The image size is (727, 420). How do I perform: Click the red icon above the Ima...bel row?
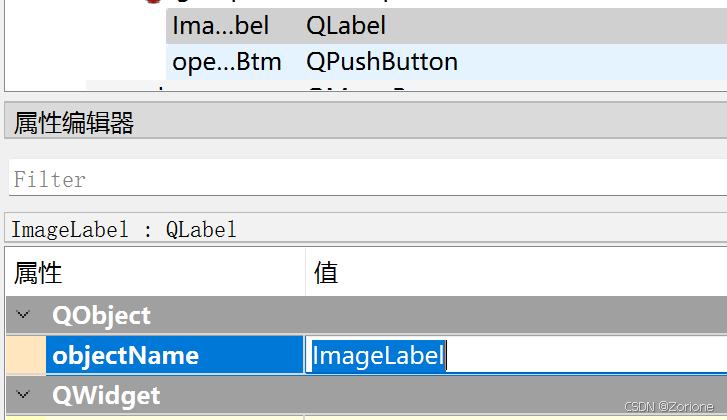pos(154,3)
